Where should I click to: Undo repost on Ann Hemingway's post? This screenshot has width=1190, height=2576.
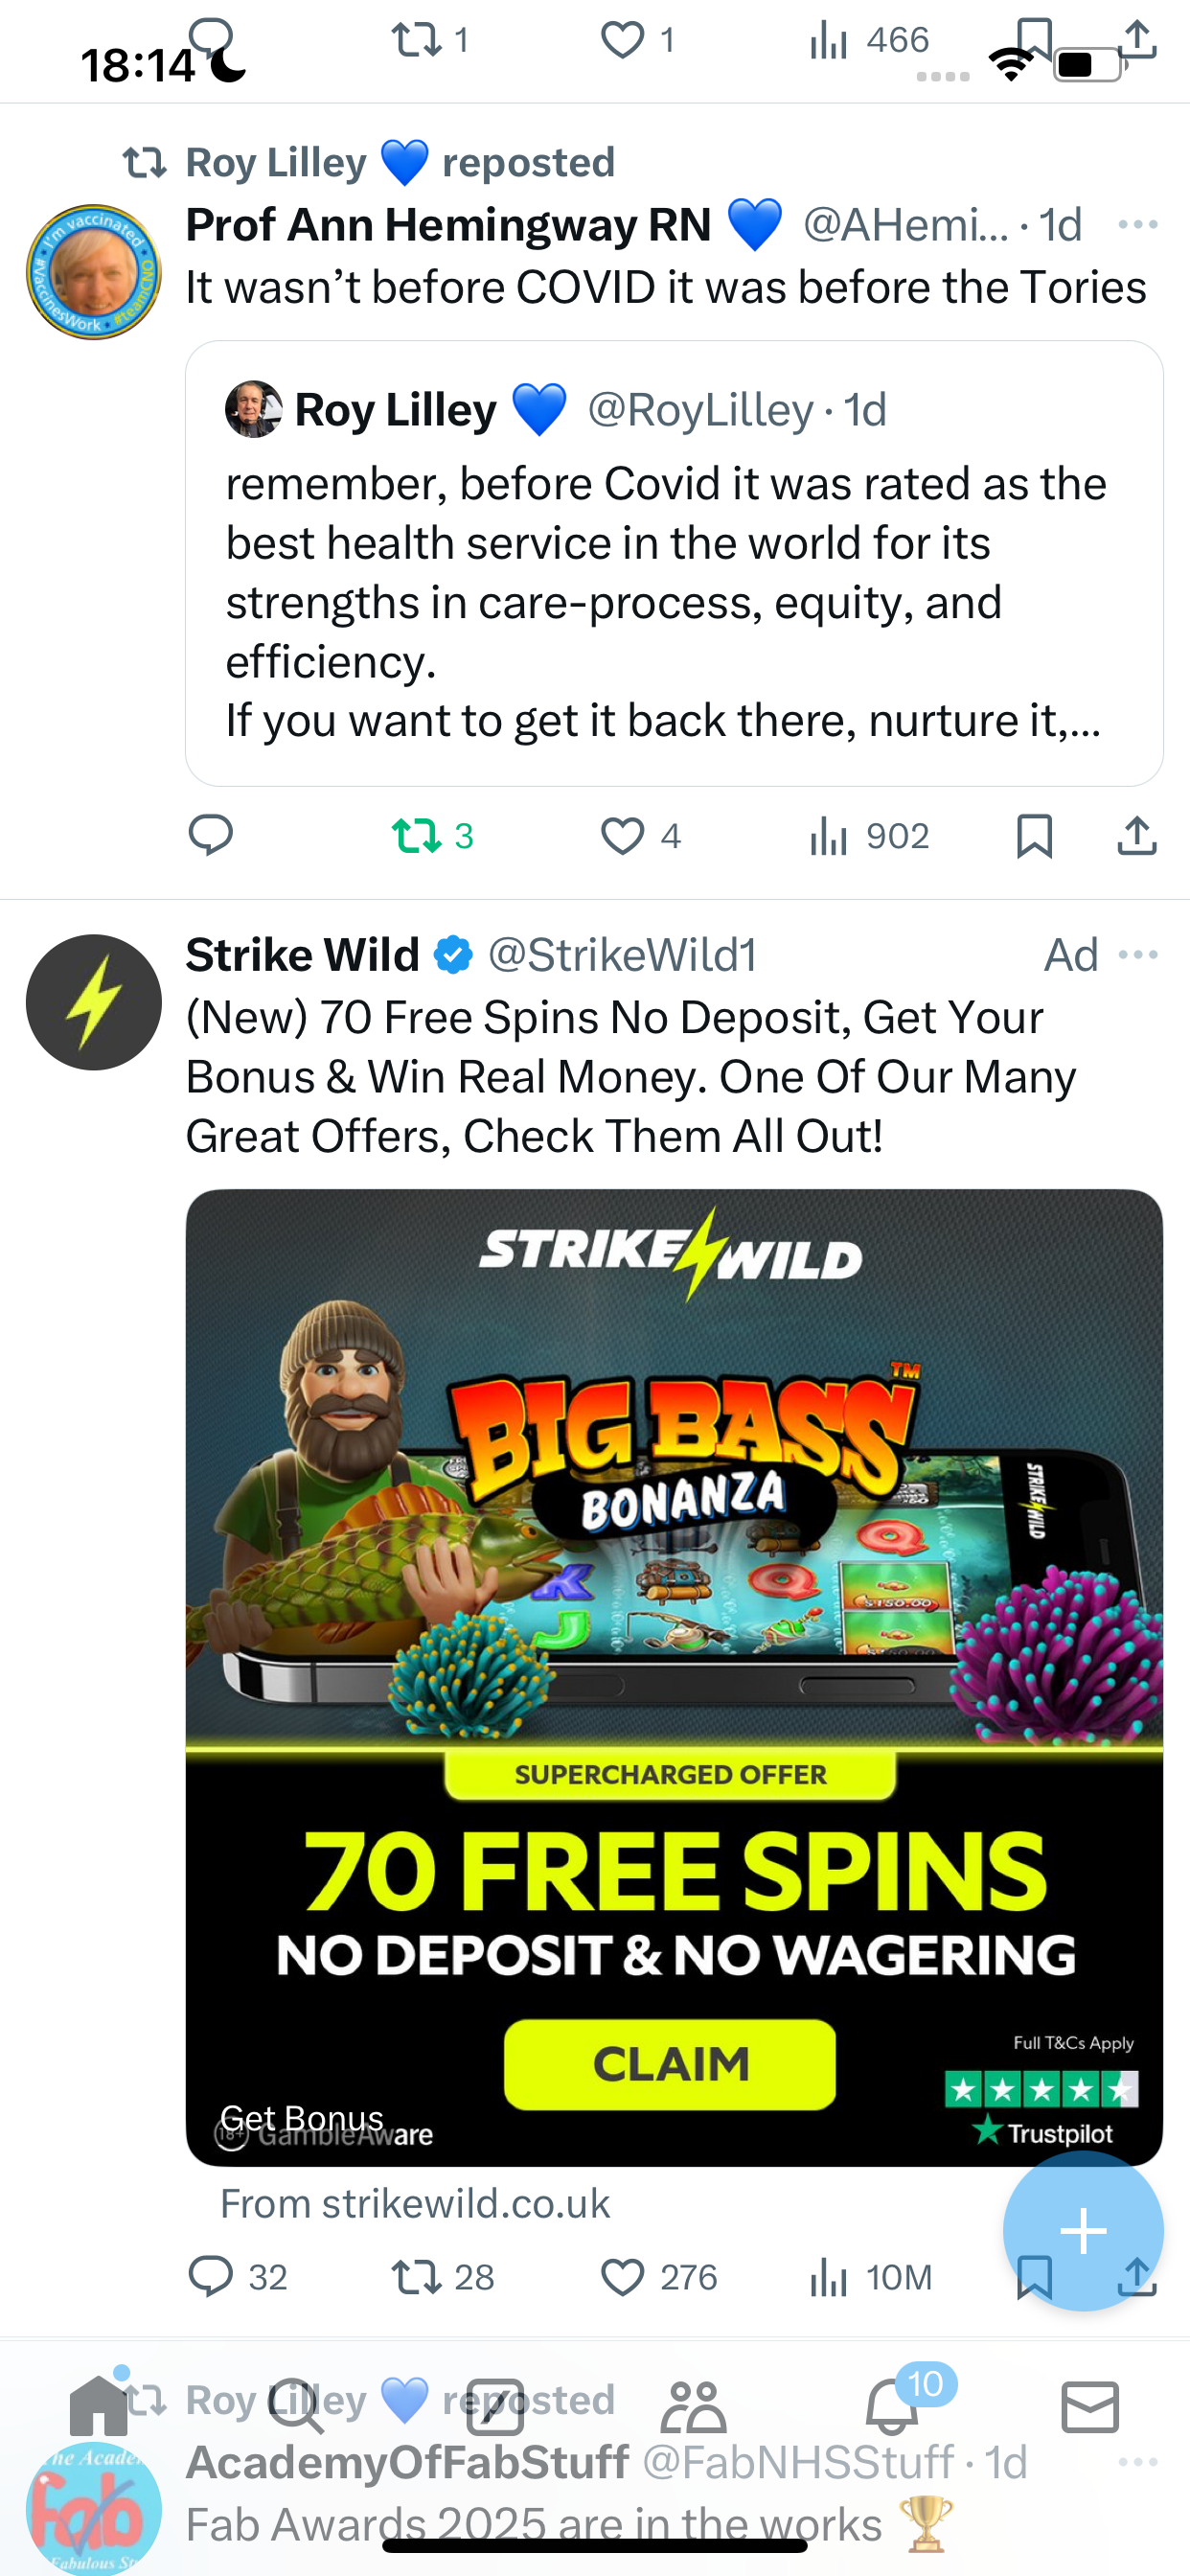[x=432, y=835]
